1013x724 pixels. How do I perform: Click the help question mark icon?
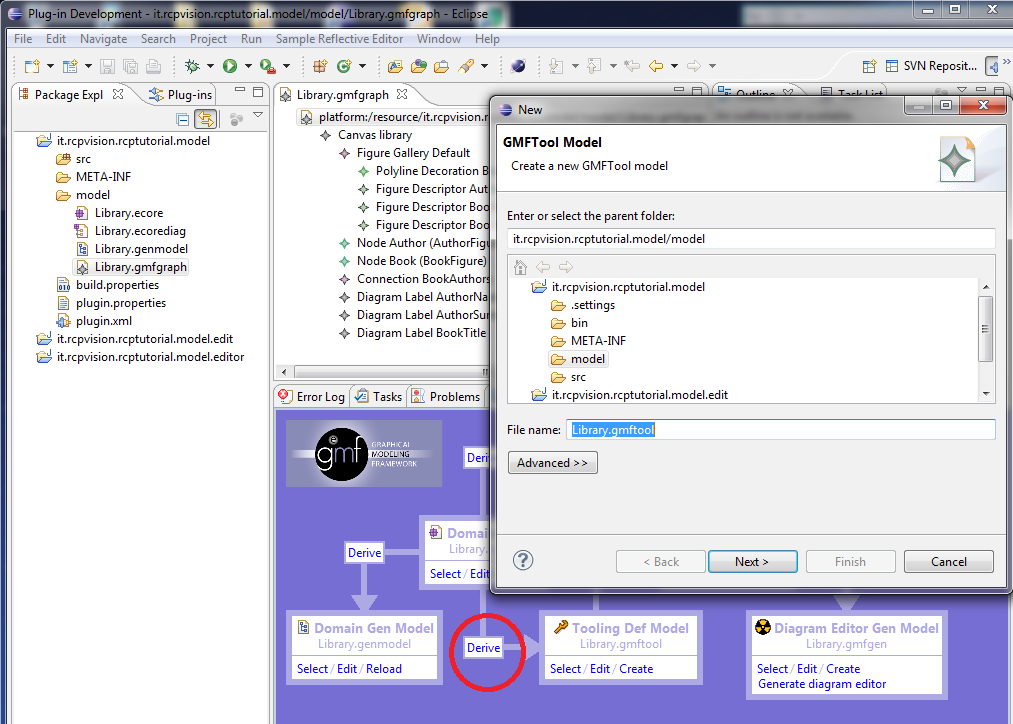coord(523,561)
